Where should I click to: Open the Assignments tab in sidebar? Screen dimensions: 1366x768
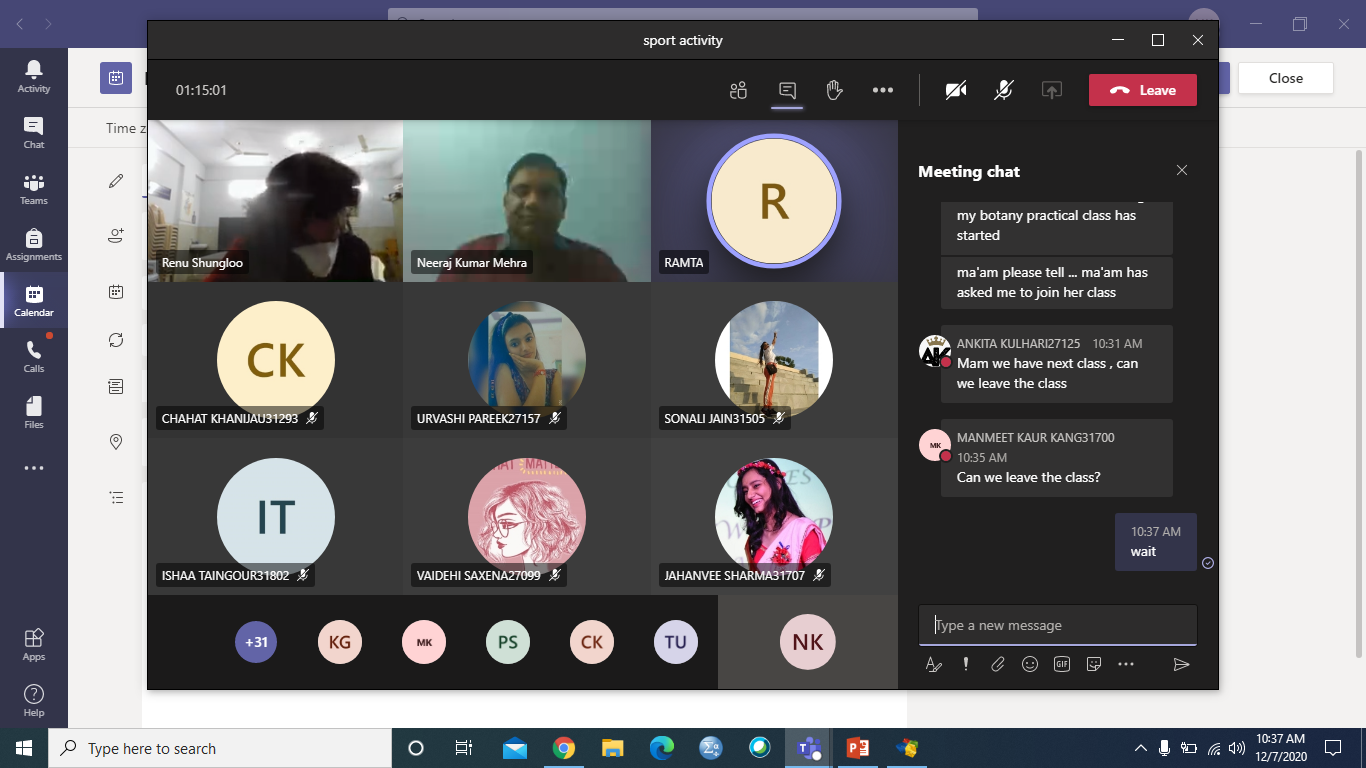click(34, 244)
